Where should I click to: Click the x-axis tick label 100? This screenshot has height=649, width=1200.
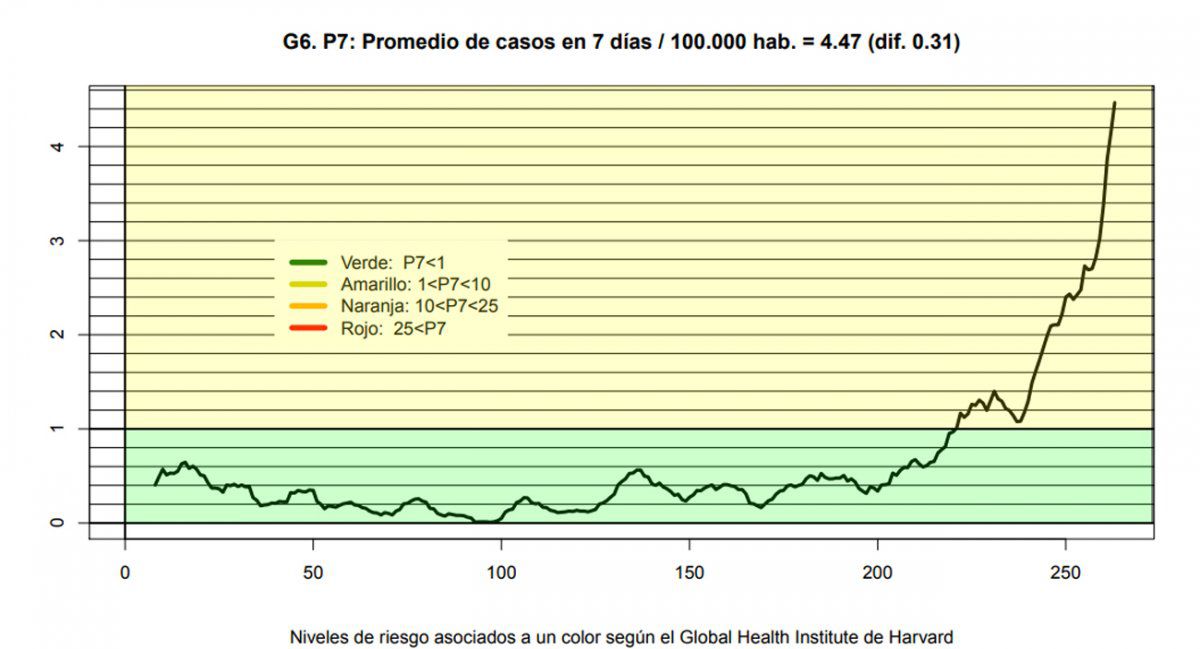coord(501,573)
